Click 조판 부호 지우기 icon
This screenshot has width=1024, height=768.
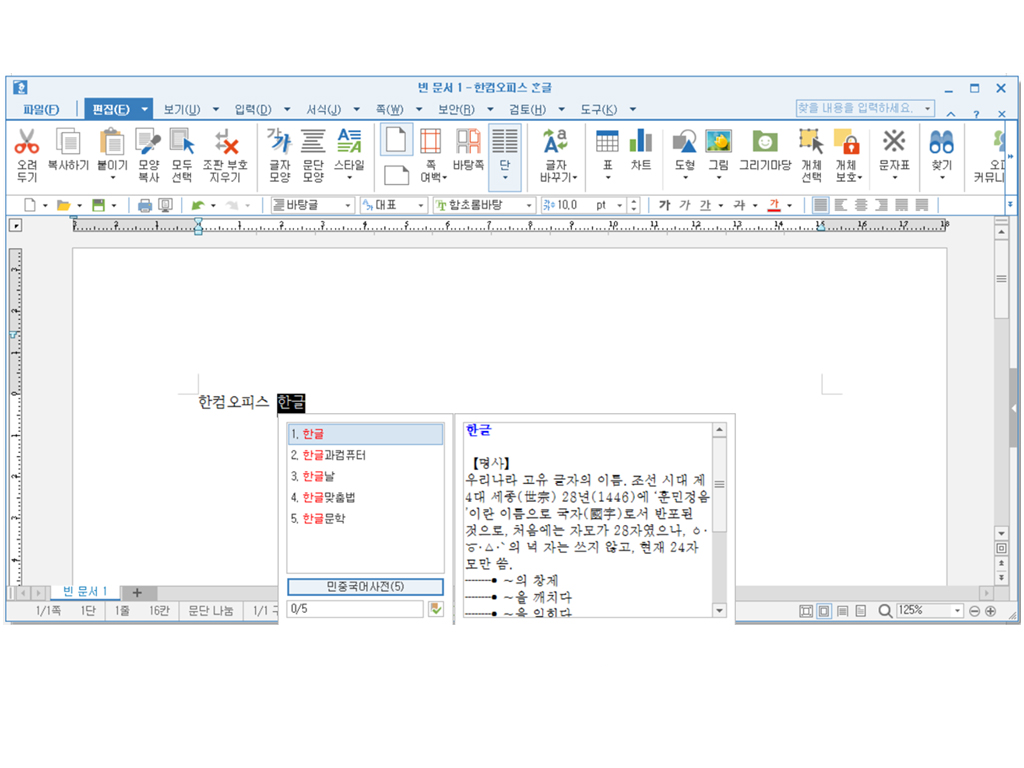(225, 141)
